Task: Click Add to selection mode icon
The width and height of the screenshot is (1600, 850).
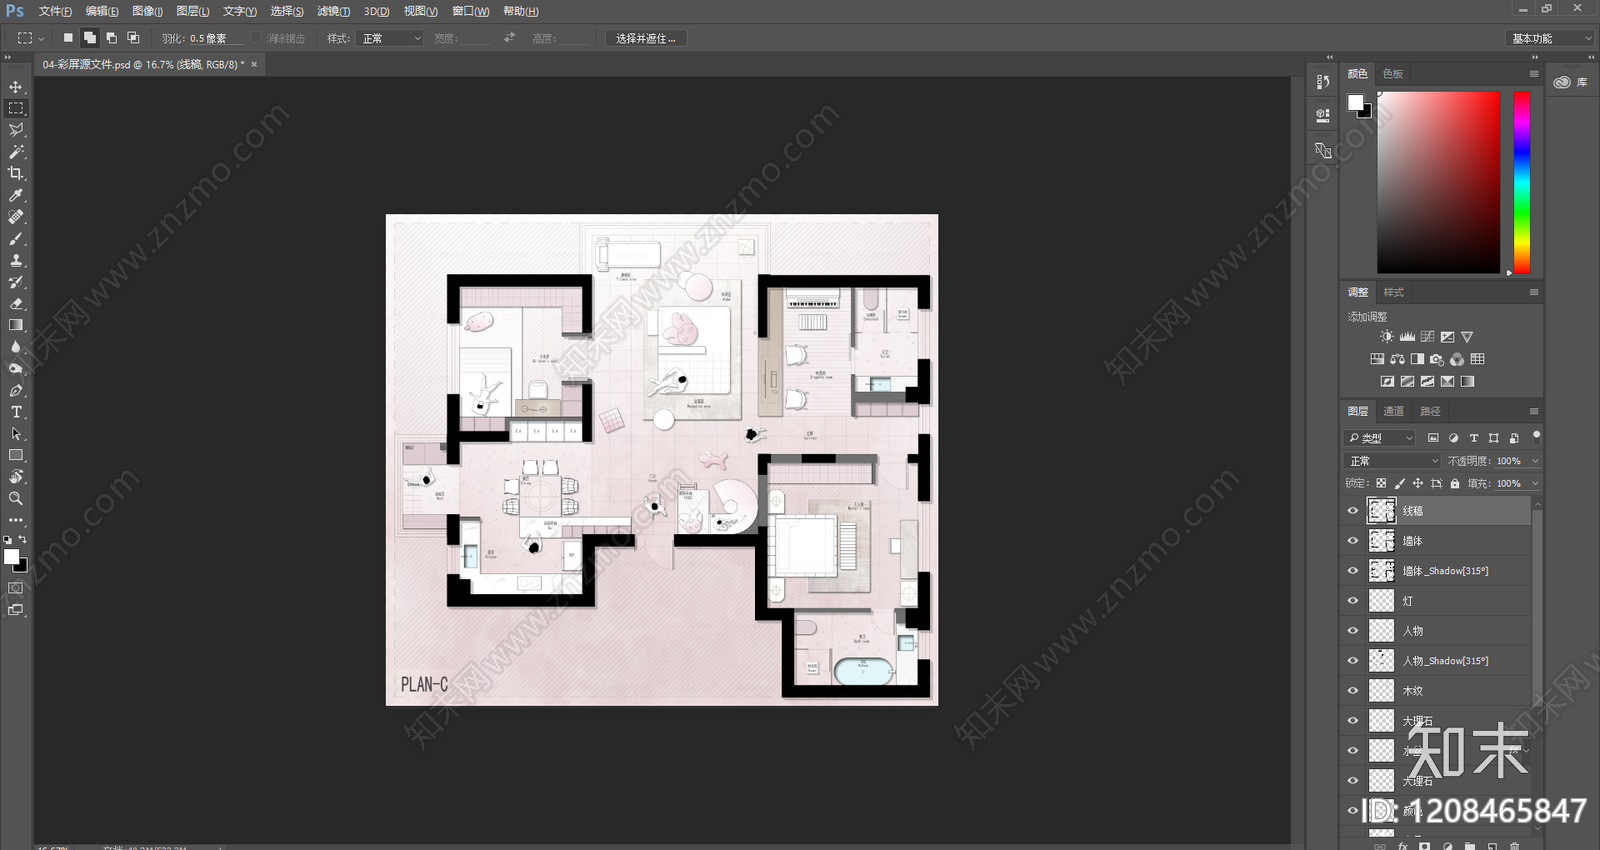Action: tap(89, 38)
